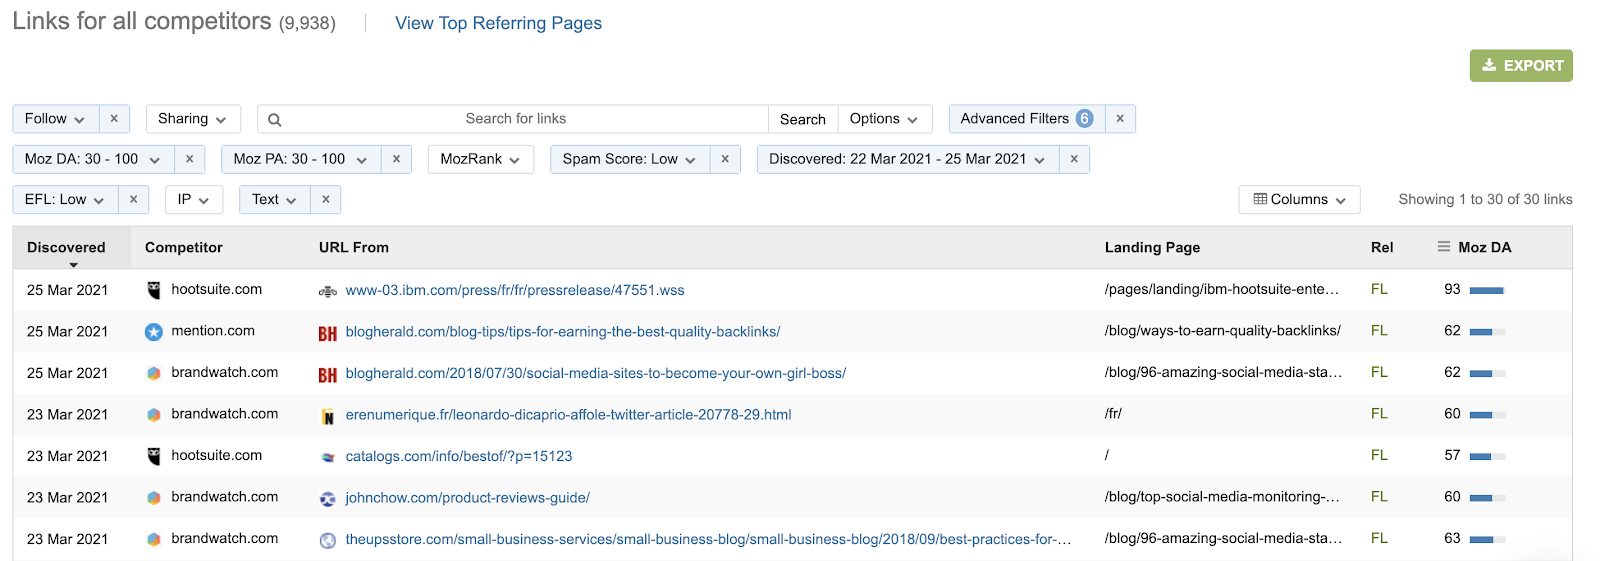Click the Search button

pos(803,119)
